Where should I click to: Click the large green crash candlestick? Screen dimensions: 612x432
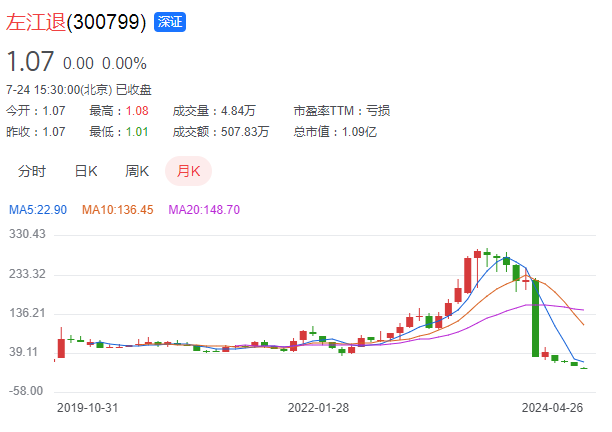(536, 318)
